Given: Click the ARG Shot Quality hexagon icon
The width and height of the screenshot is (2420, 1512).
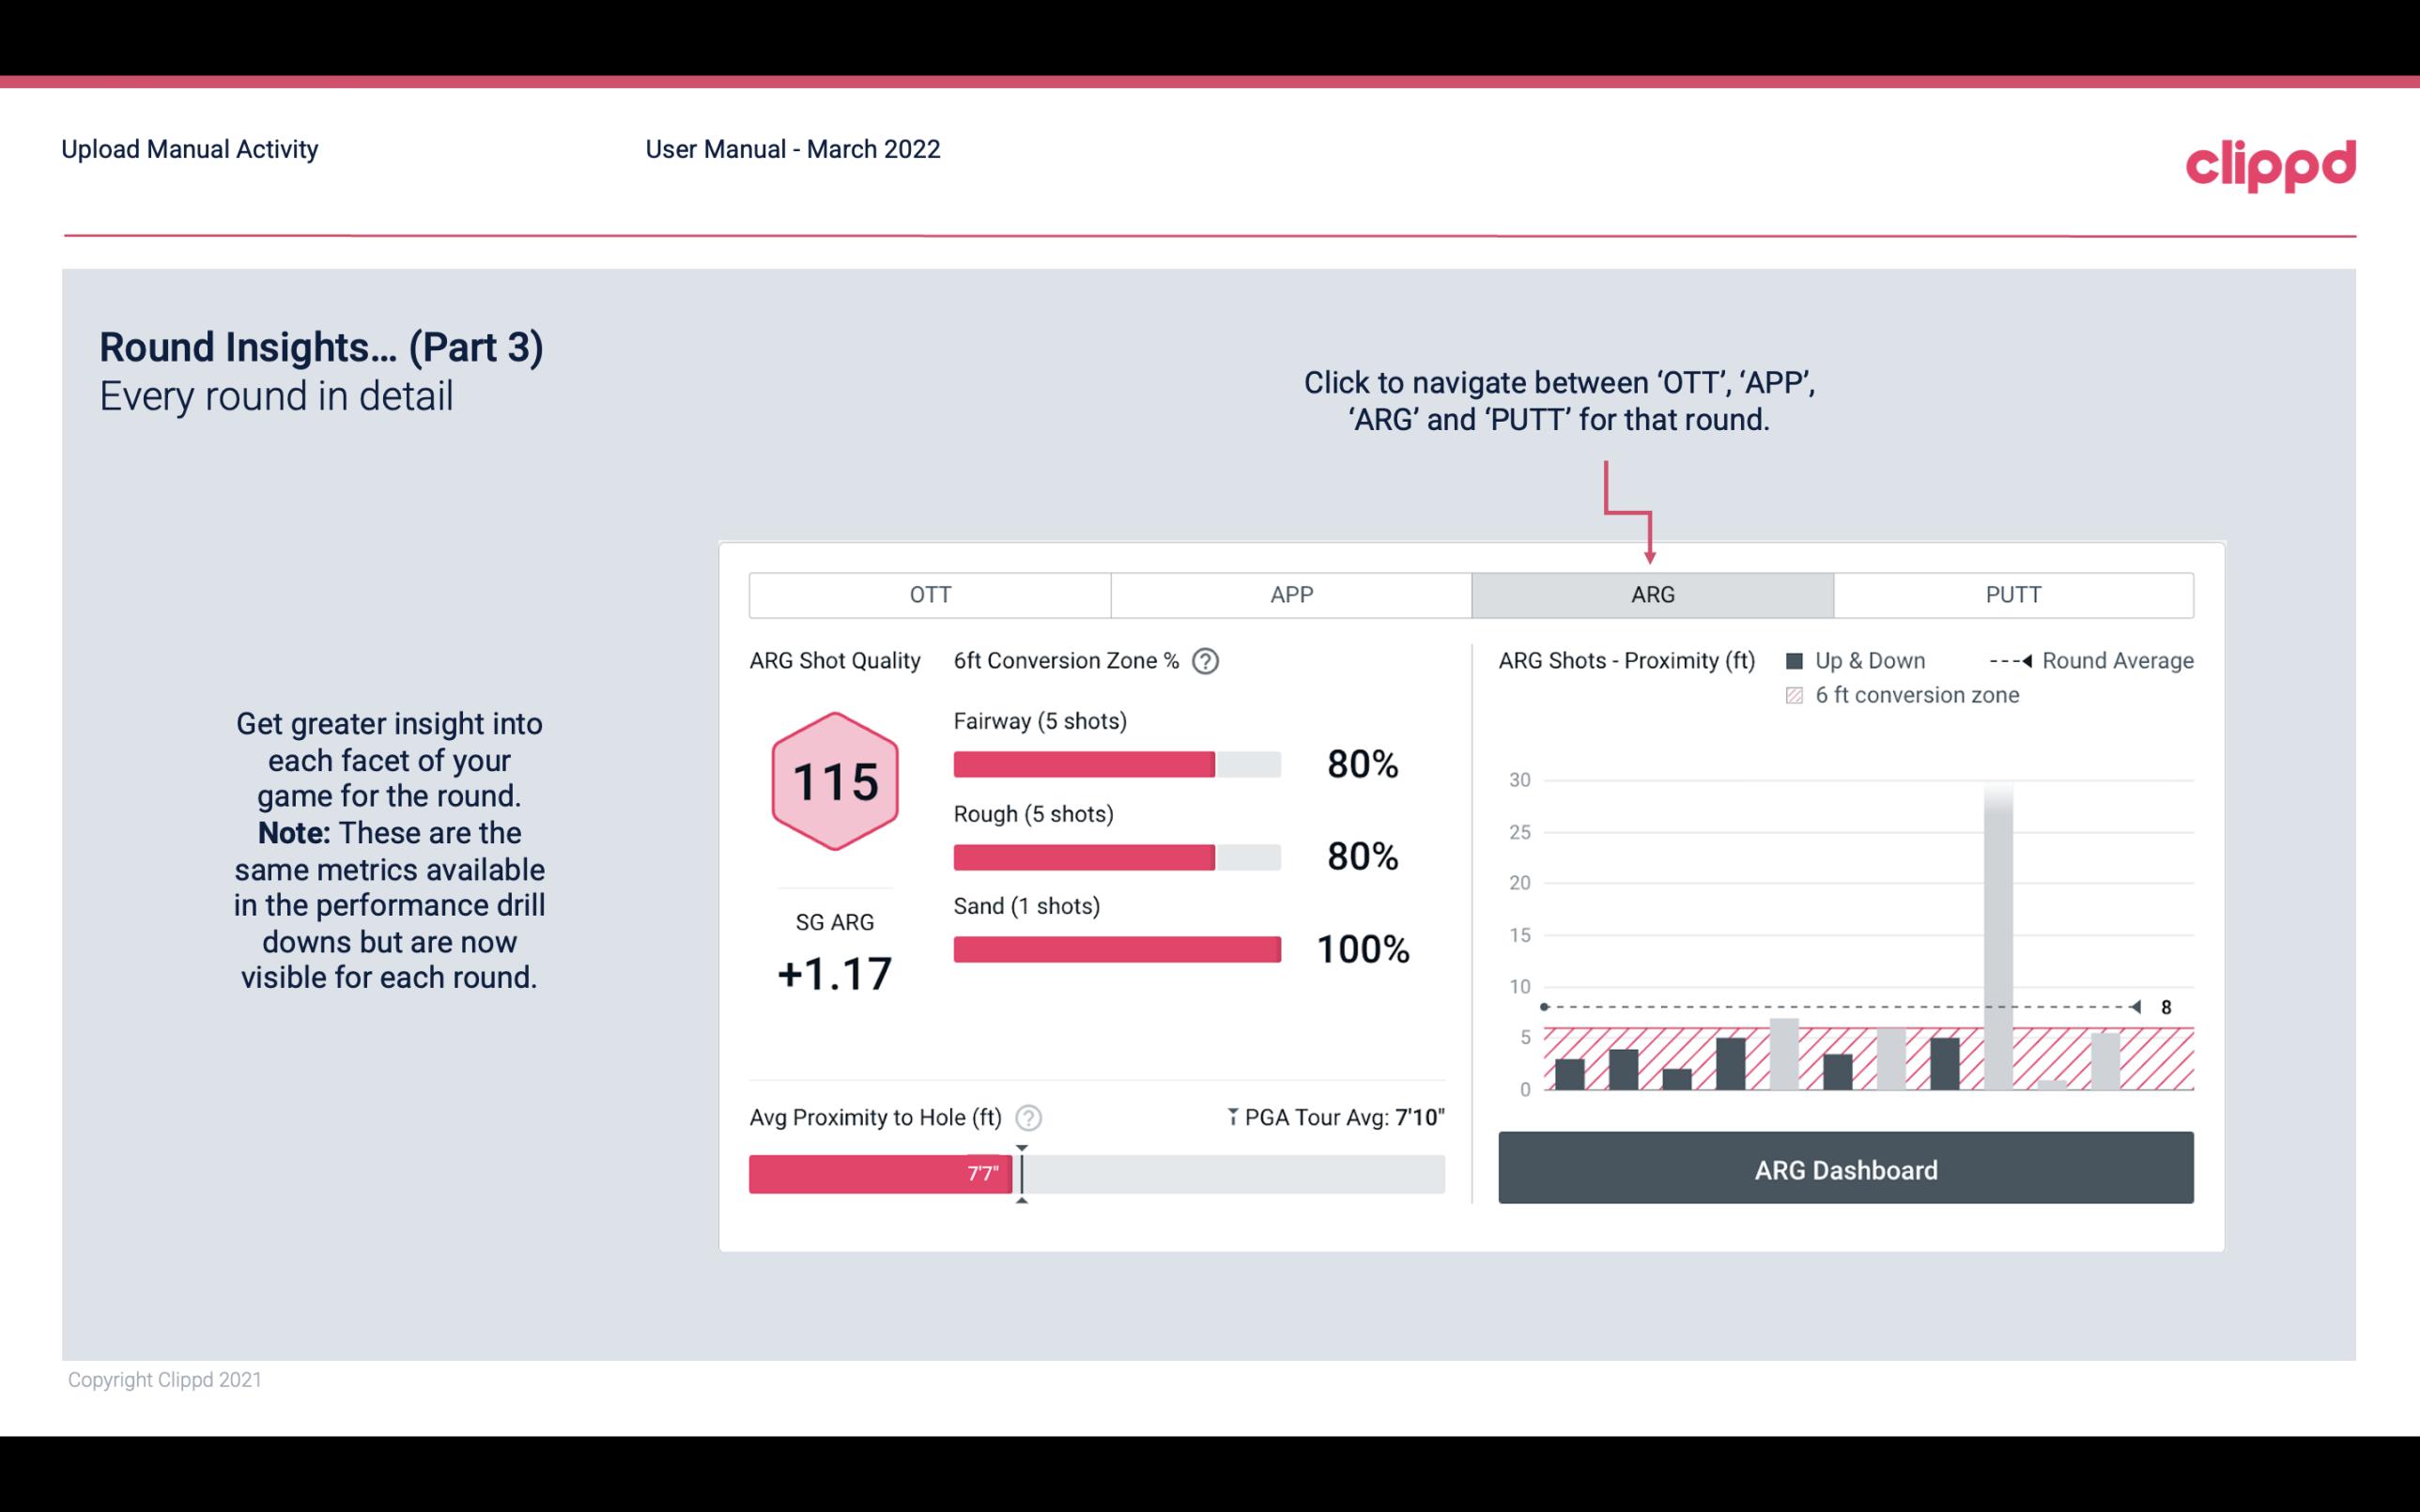Looking at the screenshot, I should click(x=834, y=782).
